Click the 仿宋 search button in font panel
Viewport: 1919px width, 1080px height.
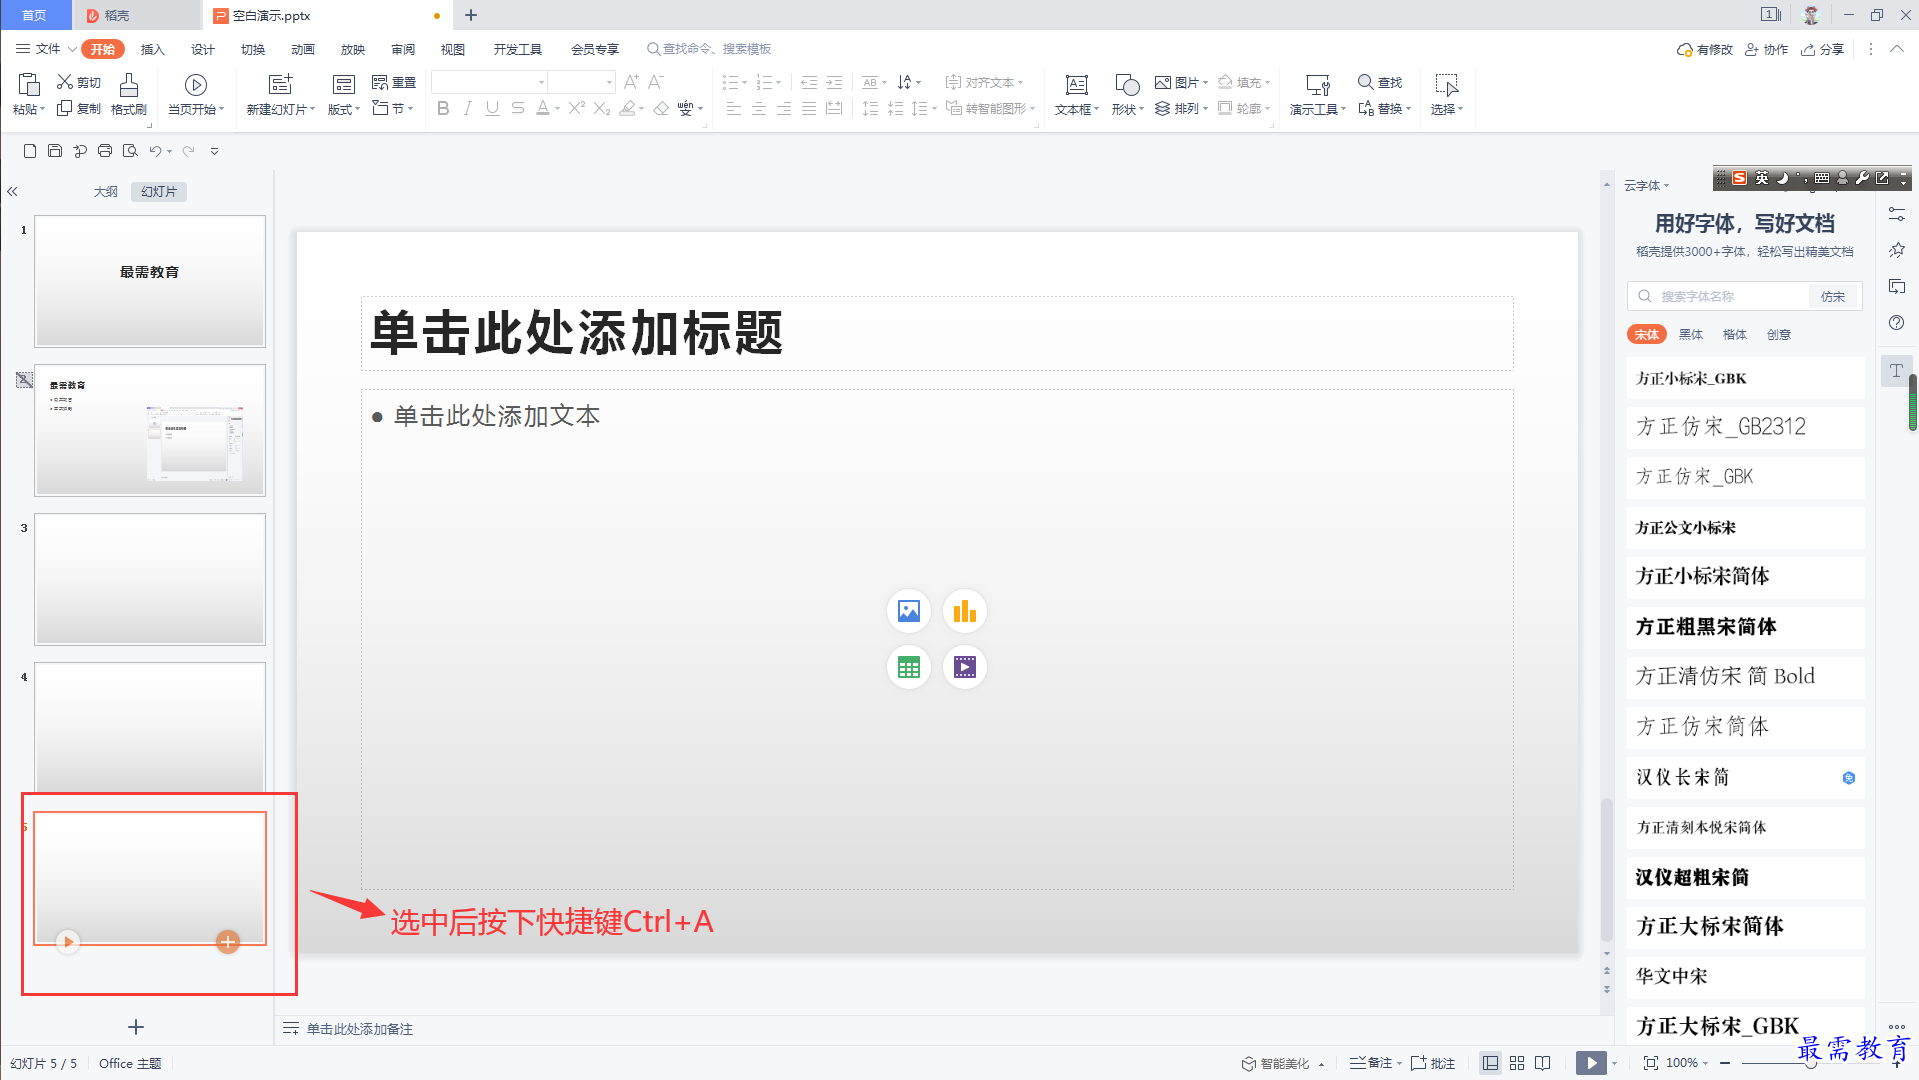pos(1832,296)
